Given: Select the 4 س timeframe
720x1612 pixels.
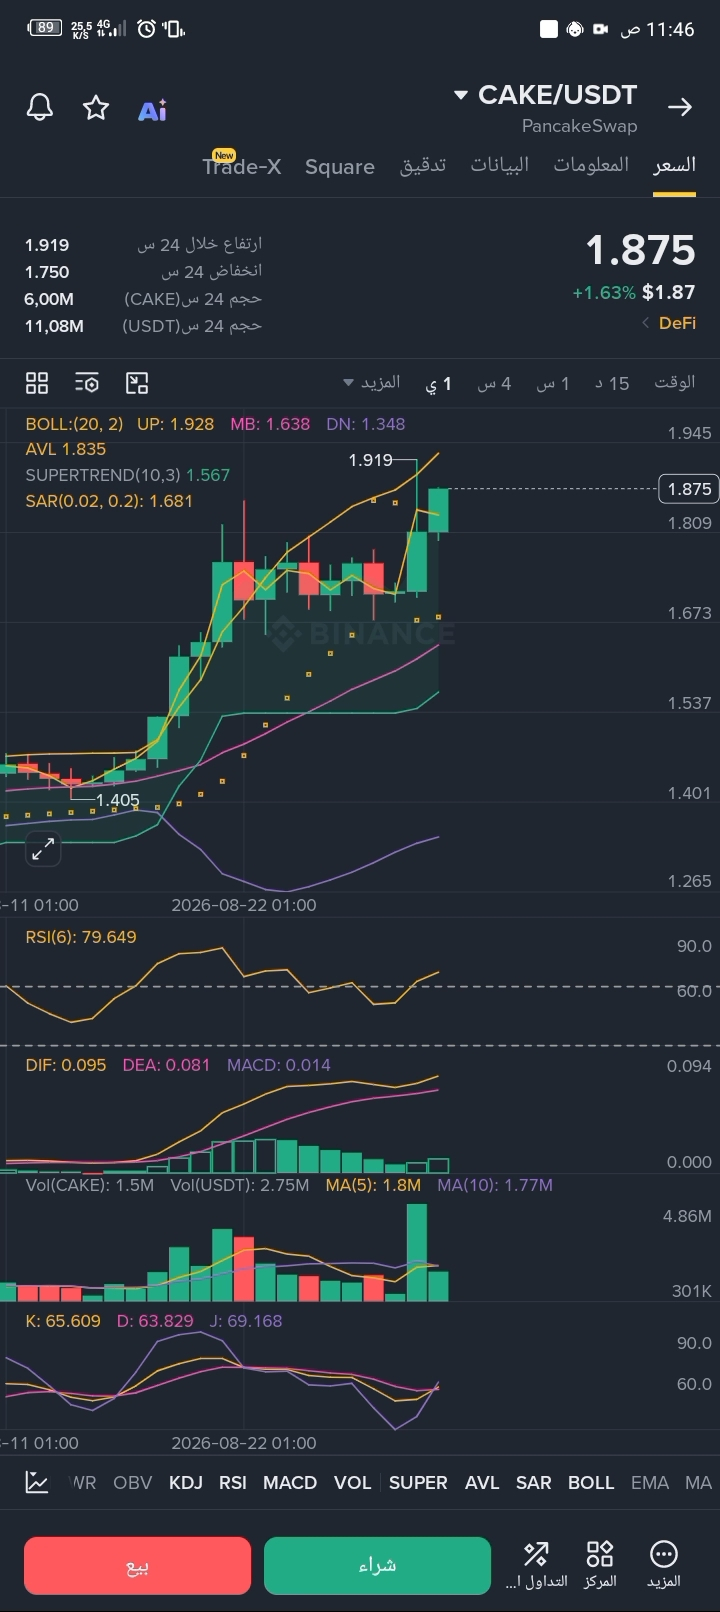Looking at the screenshot, I should pyautogui.click(x=494, y=383).
